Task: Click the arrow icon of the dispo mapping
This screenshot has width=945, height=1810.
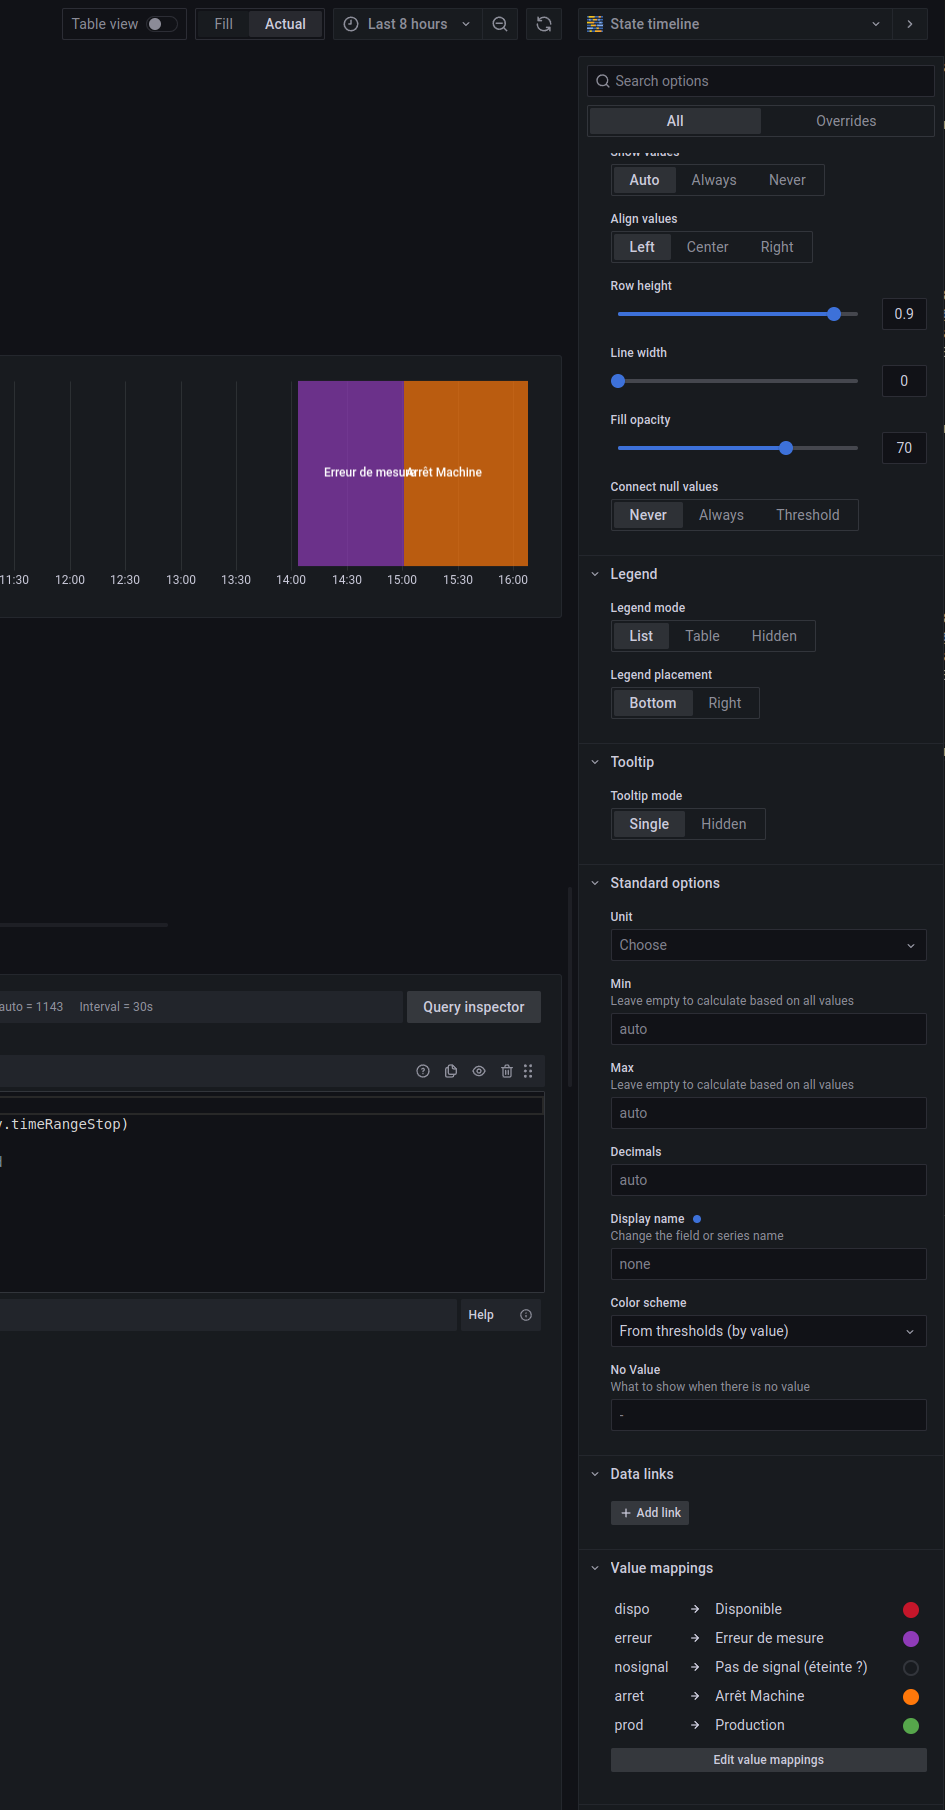Action: (x=695, y=1609)
